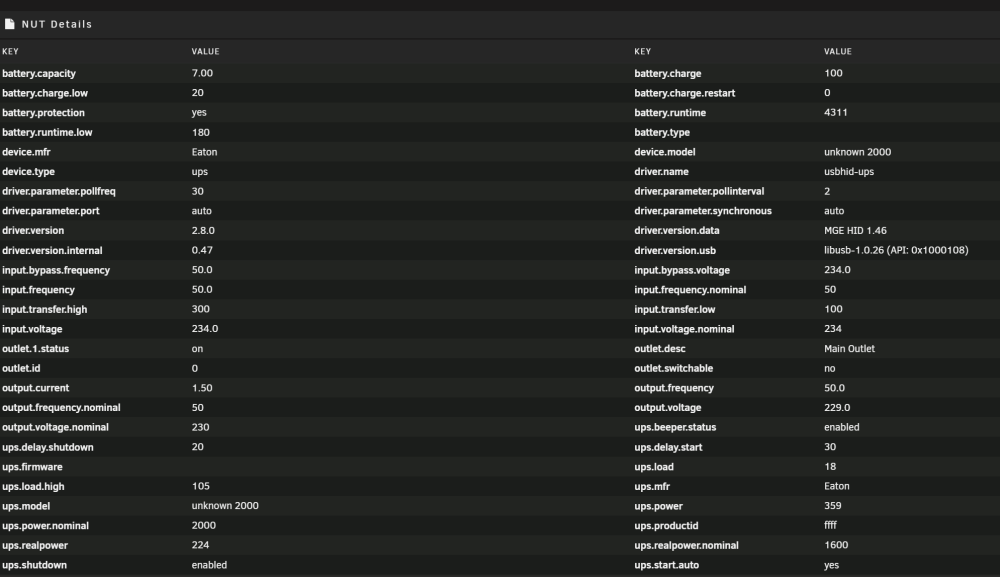Click the ups.shutdown enabled value
Screen dimensions: 1000x577
209,565
